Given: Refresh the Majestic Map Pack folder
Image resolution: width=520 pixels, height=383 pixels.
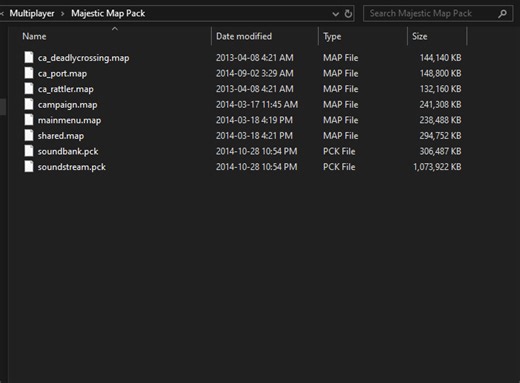Looking at the screenshot, I should pos(348,14).
